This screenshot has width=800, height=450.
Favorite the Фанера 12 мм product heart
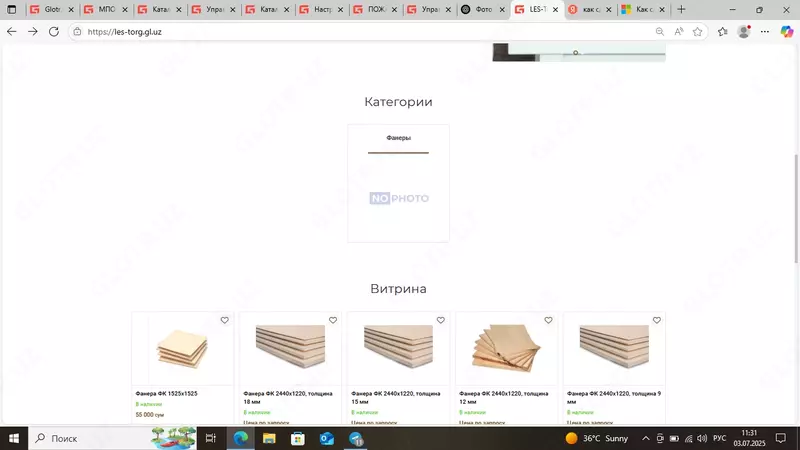click(548, 320)
